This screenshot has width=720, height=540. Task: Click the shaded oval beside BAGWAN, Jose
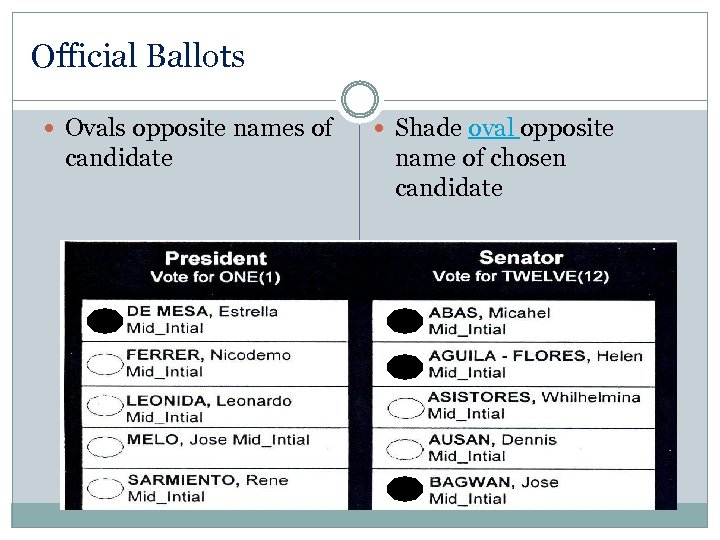[405, 489]
